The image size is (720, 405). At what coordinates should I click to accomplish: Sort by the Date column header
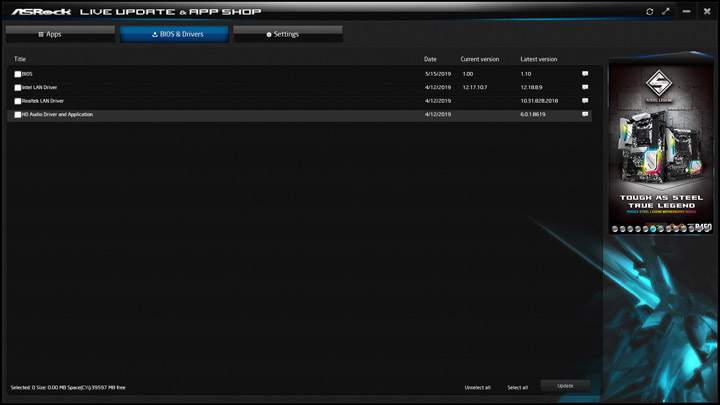pos(430,59)
